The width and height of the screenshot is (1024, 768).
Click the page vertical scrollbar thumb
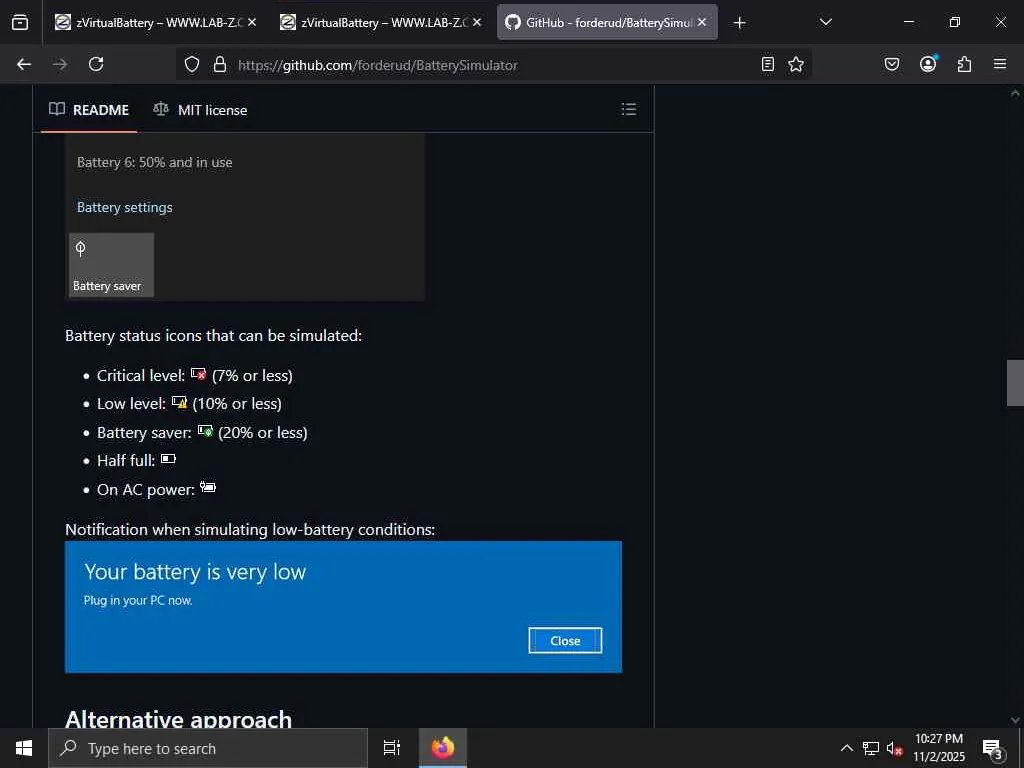[1015, 383]
